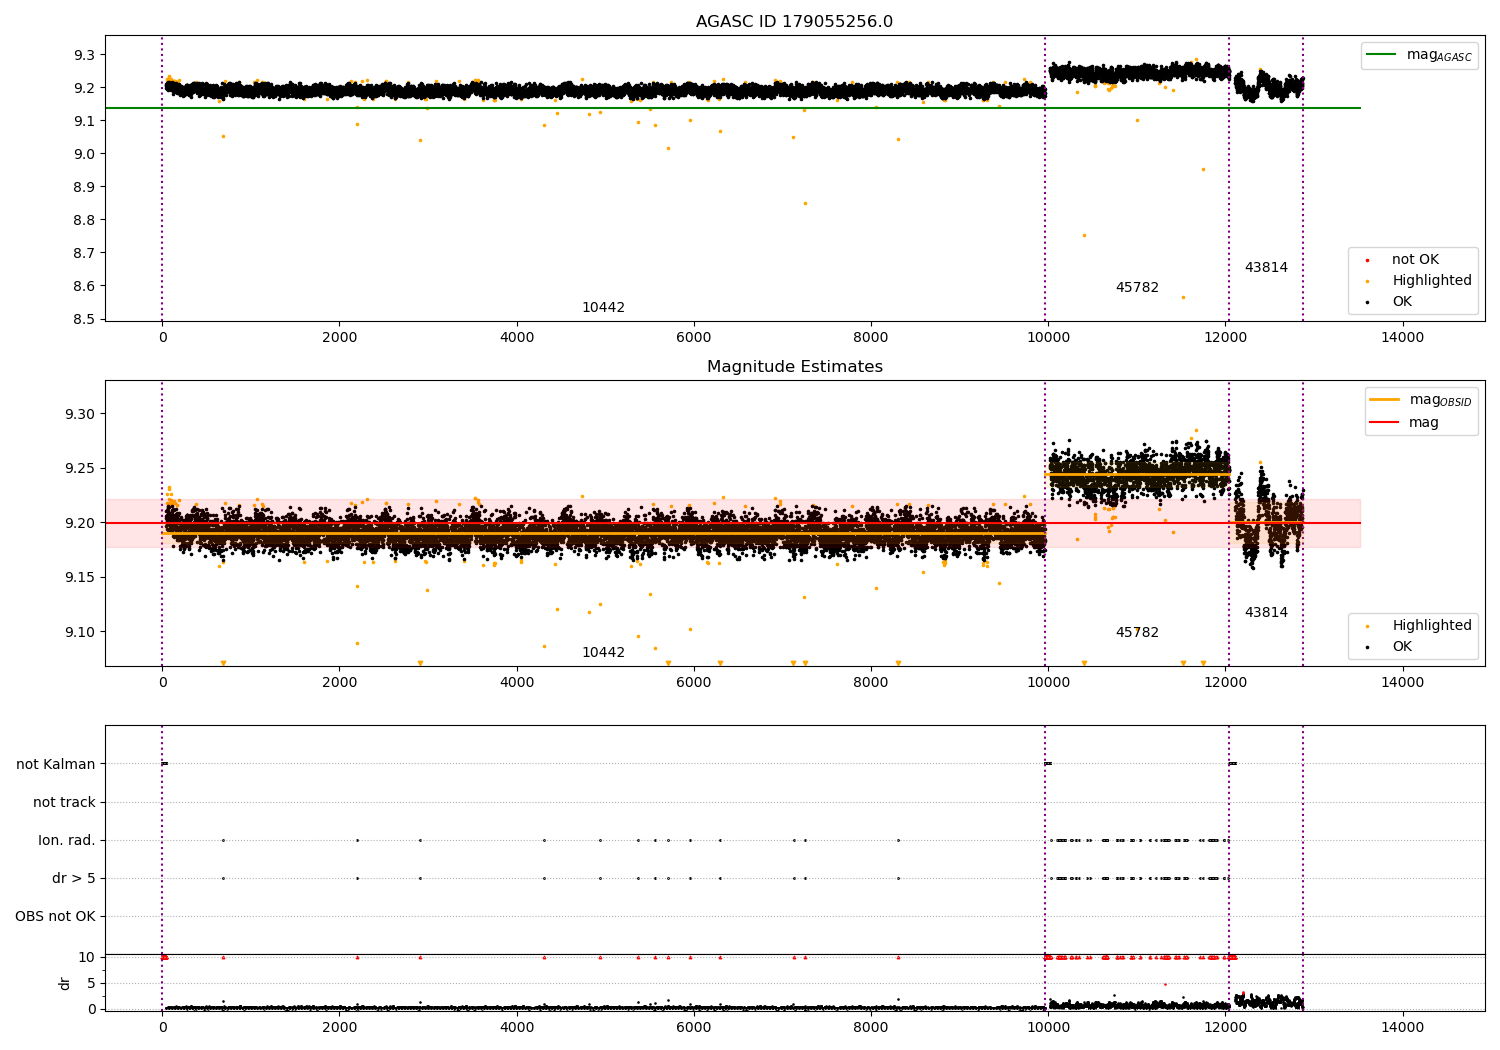Click the 'Ion. rad.' row label

point(67,841)
